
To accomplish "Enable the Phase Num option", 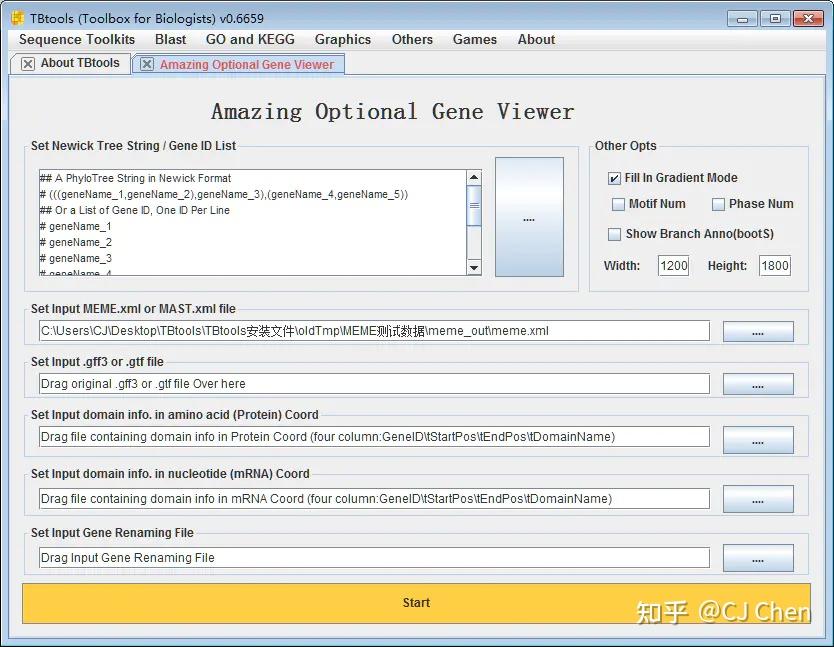I will point(718,204).
